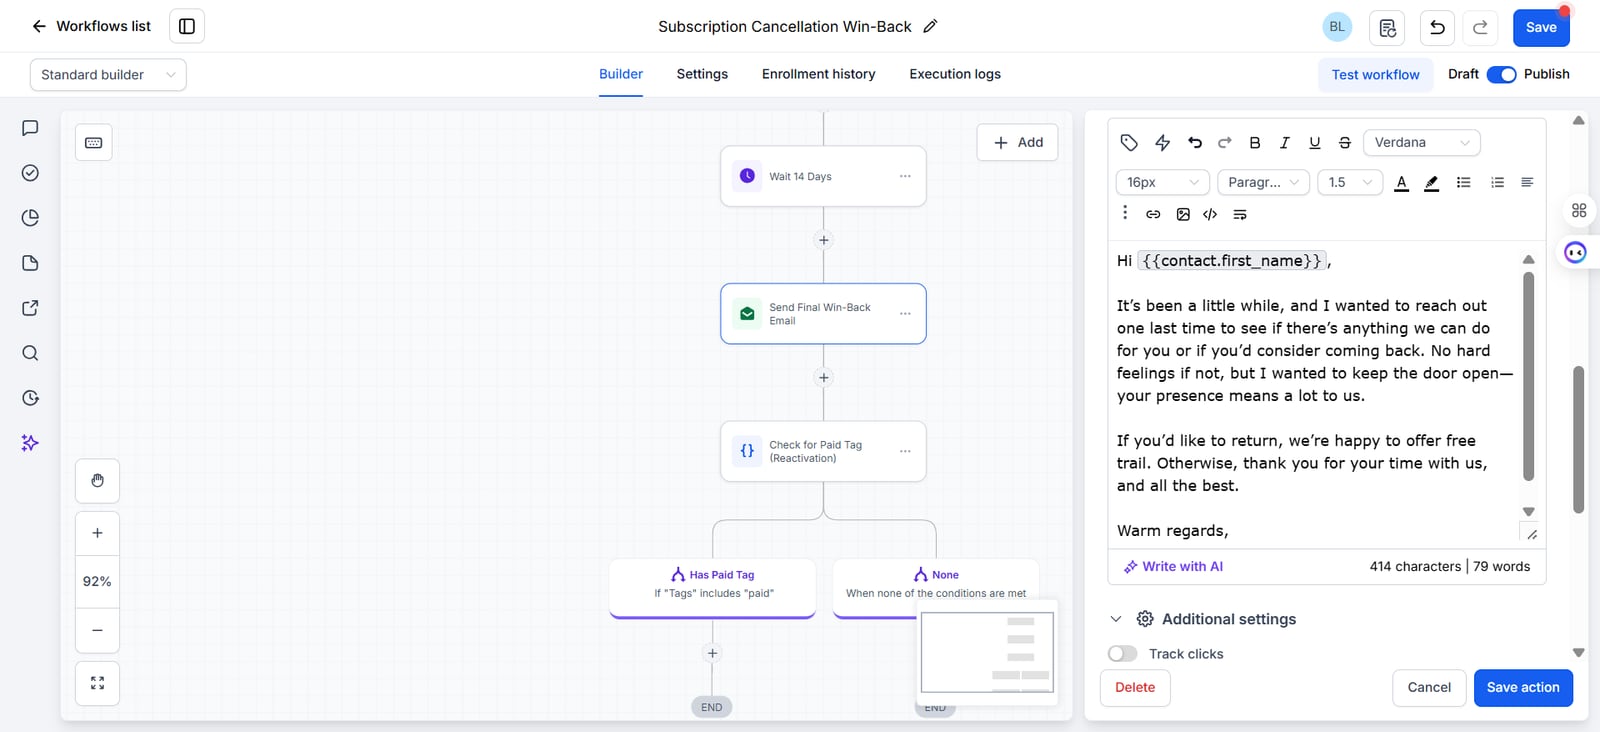Toggle the left sidebar panel icon
Viewport: 1600px width, 732px height.
[x=187, y=26]
